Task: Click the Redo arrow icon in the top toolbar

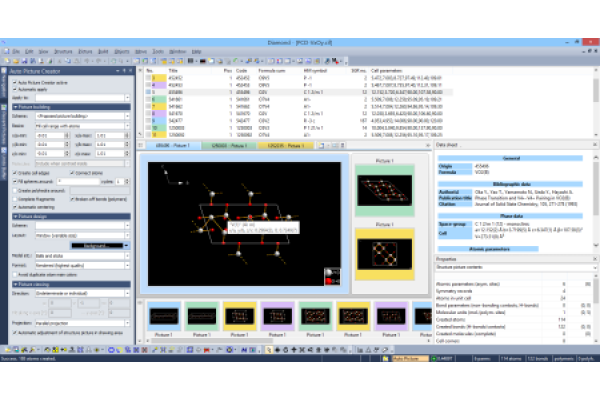Action: click(99, 61)
